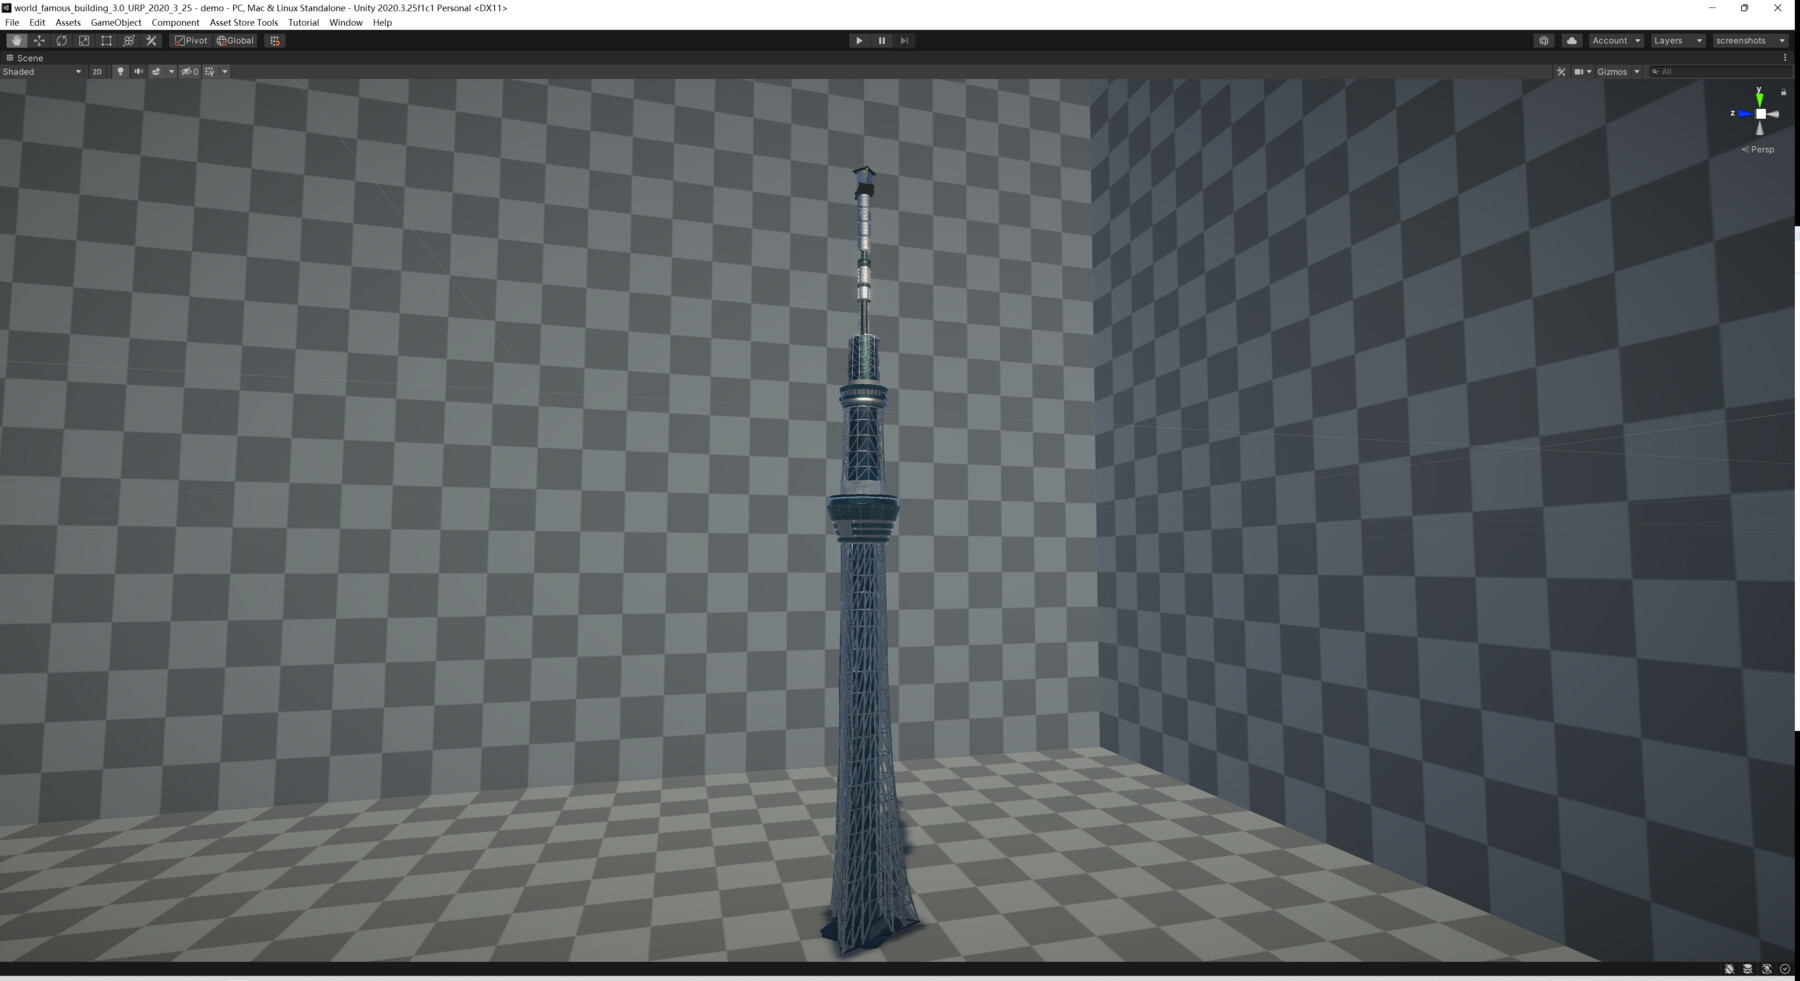The width and height of the screenshot is (1800, 981).
Task: Select the combined Transform tool
Action: tap(129, 41)
